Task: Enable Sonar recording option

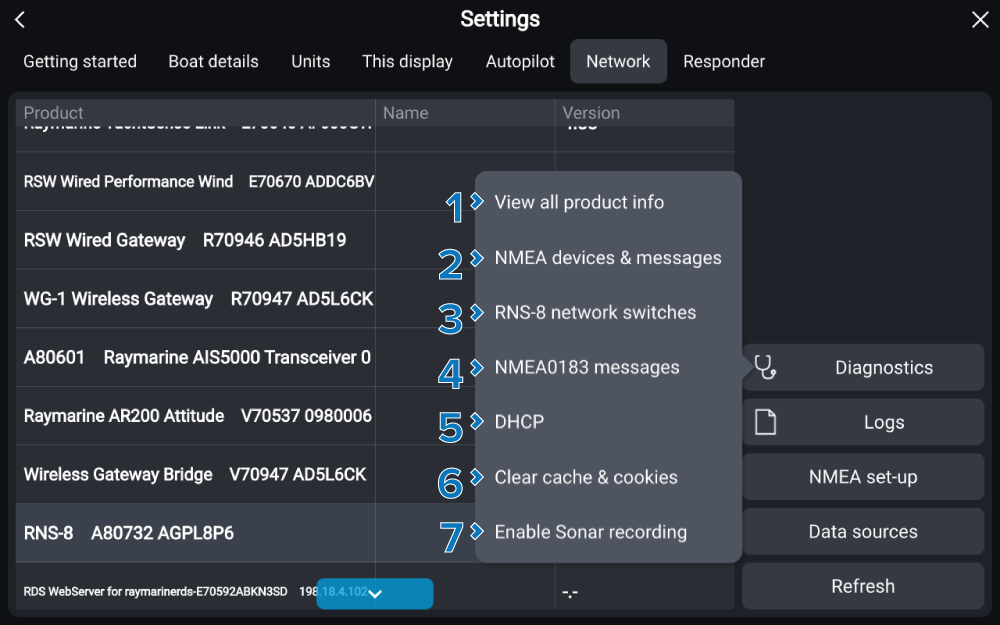Action: 590,533
